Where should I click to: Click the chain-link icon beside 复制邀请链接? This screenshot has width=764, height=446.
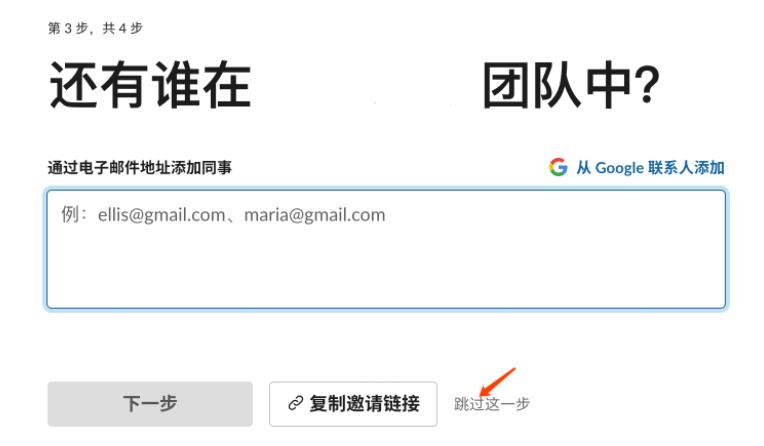click(295, 404)
